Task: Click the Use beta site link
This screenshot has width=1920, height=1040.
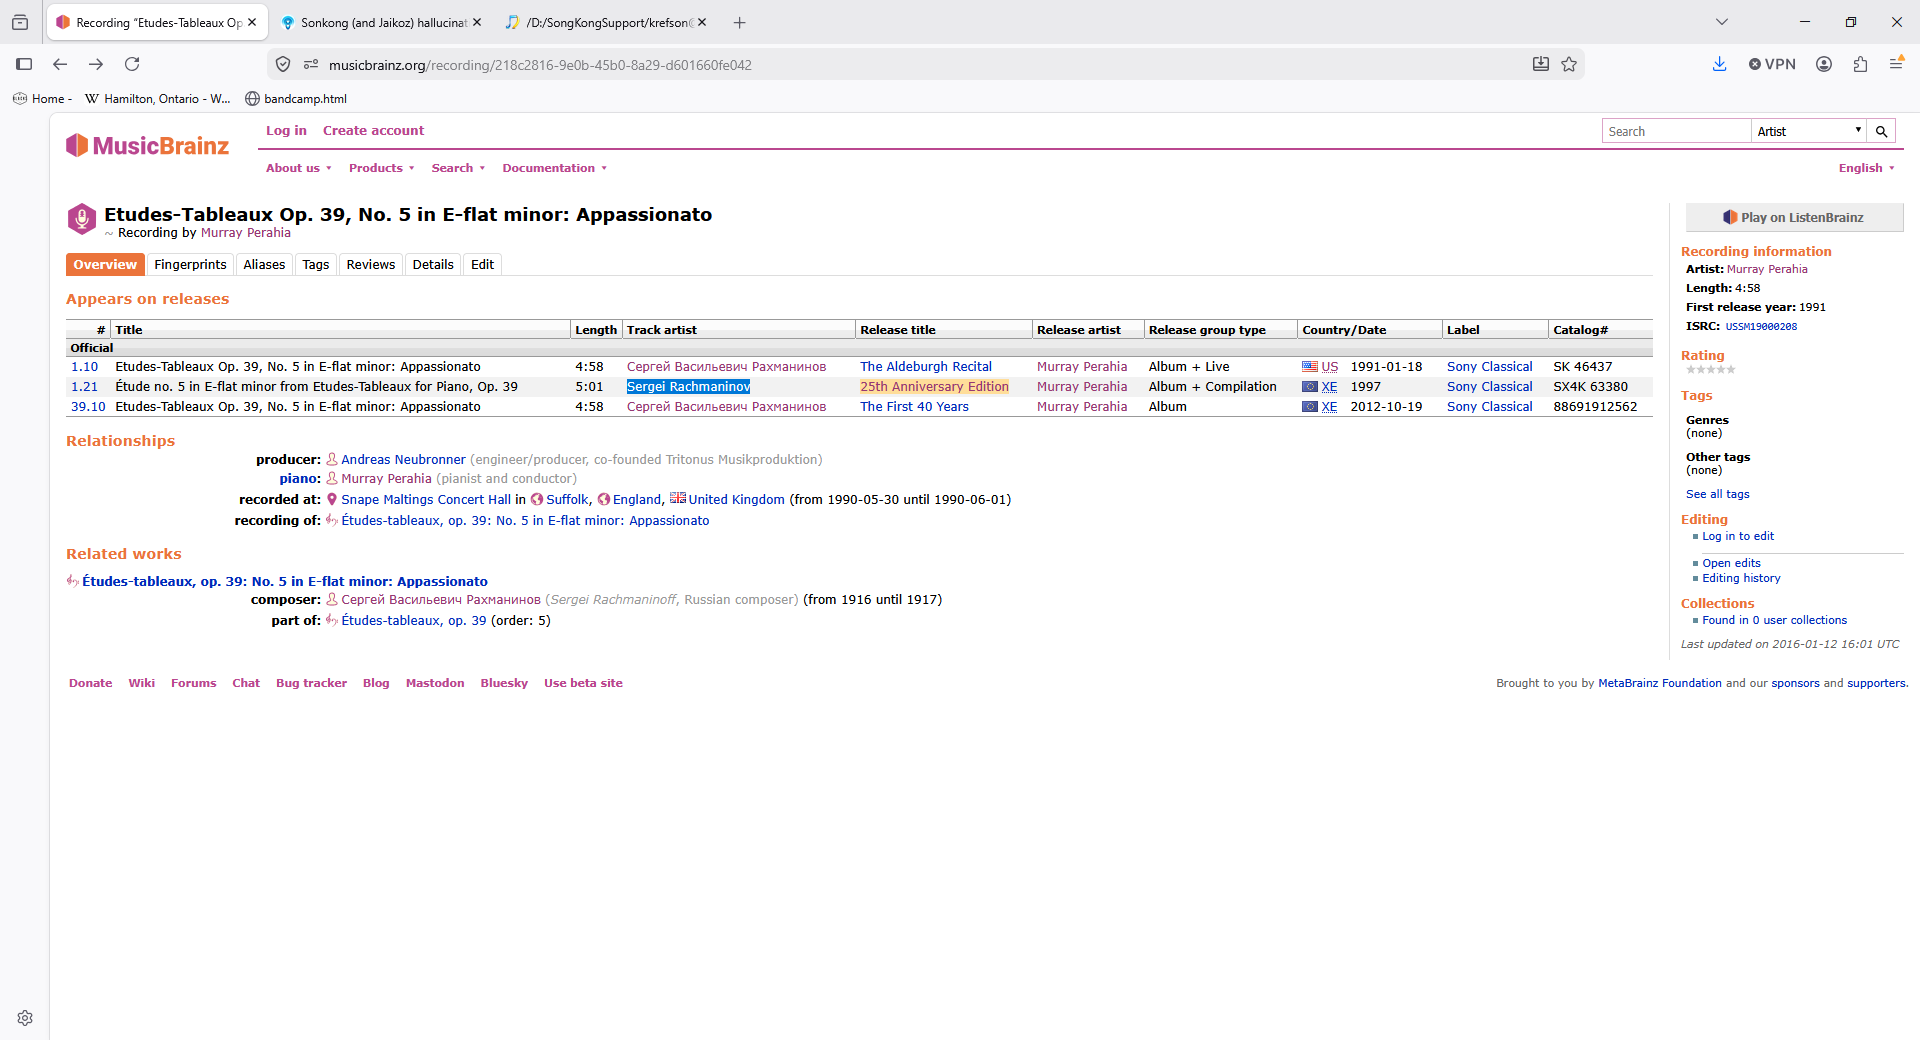Action: coord(583,683)
